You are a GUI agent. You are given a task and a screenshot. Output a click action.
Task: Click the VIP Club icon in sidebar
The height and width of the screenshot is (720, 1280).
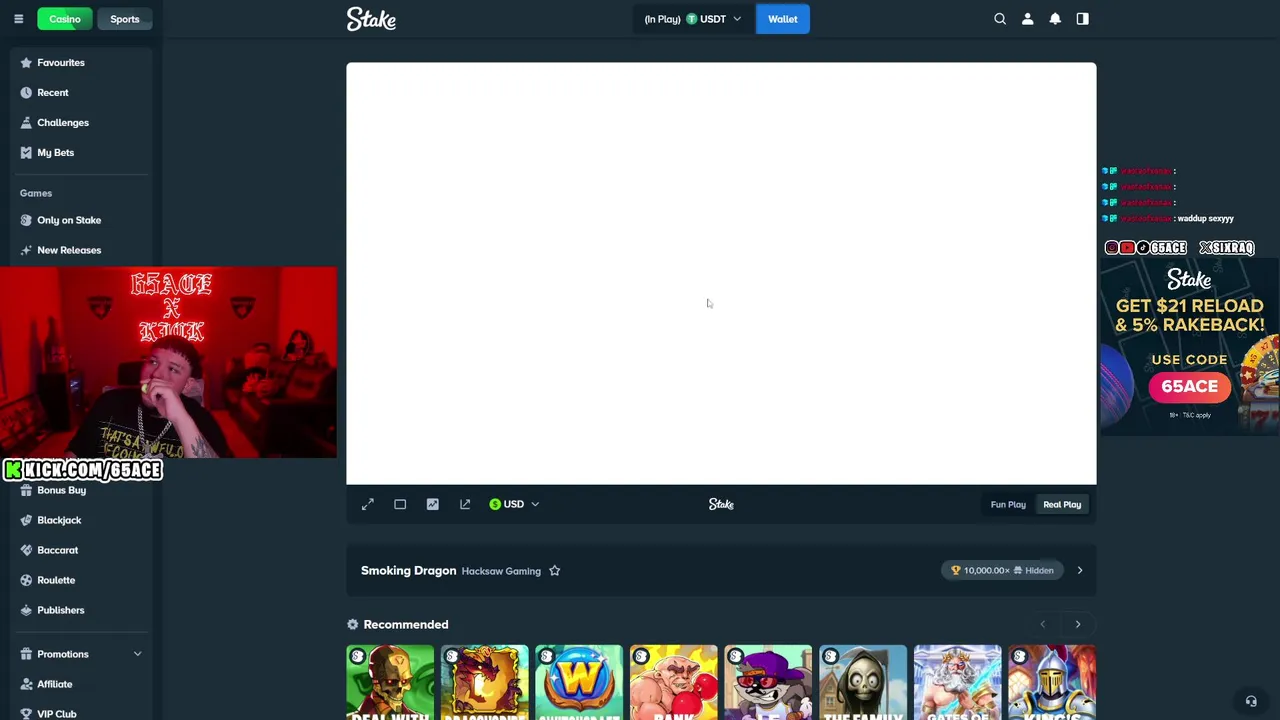26,713
